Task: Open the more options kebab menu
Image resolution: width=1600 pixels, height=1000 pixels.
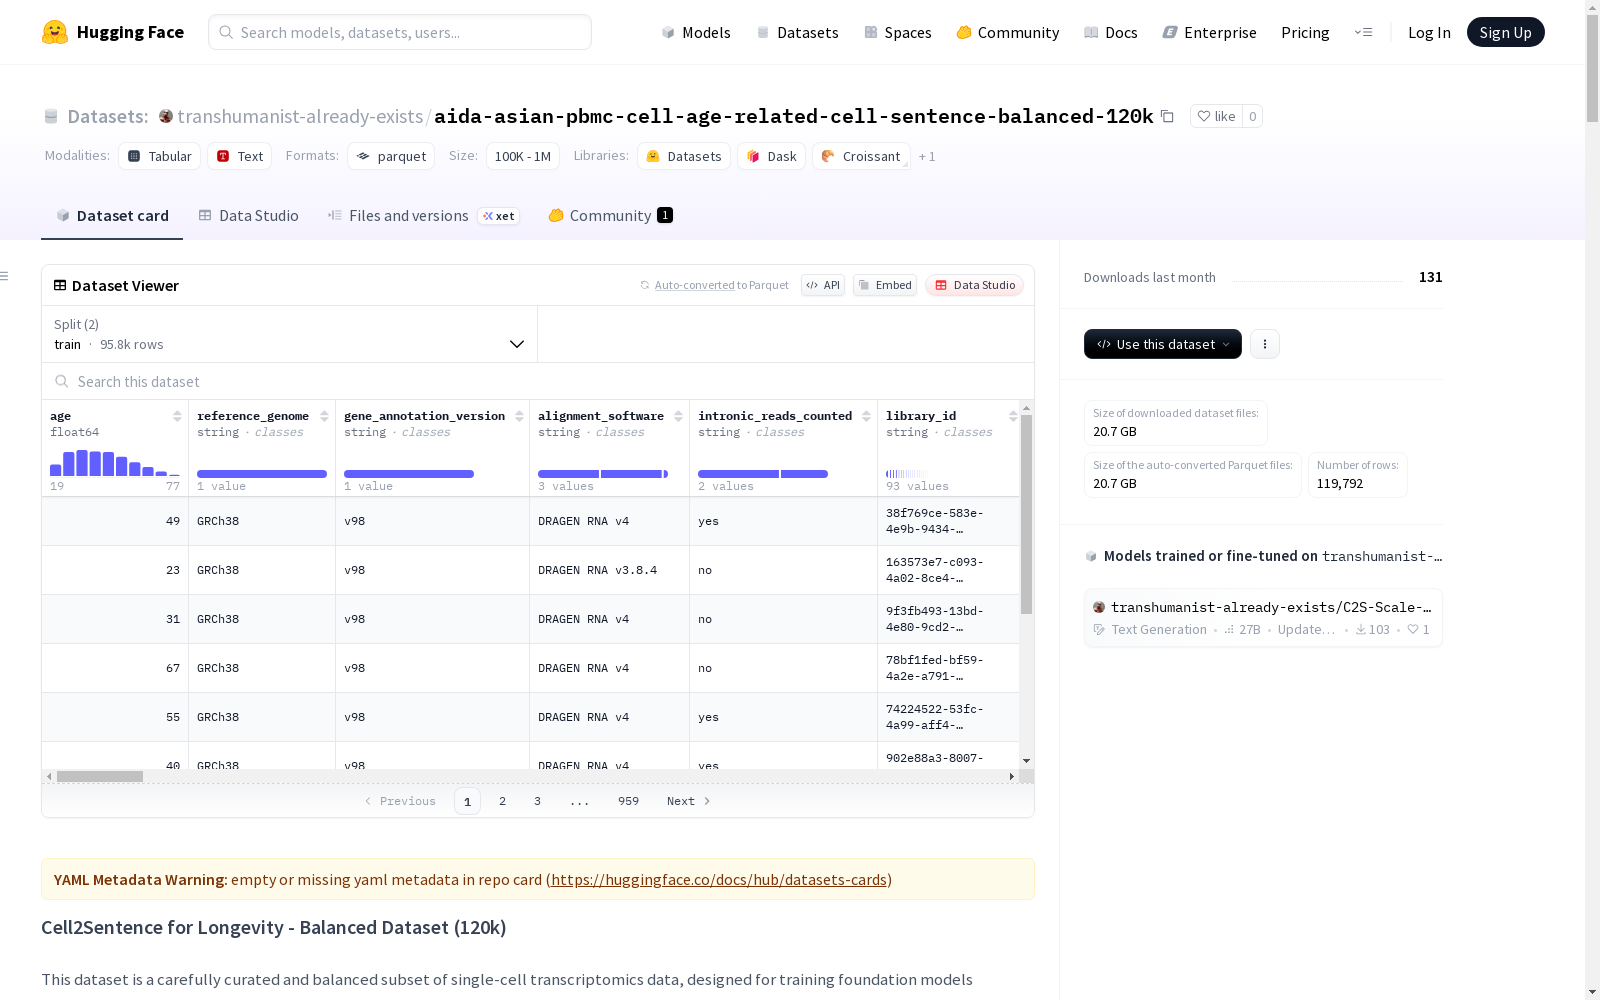Action: pyautogui.click(x=1265, y=344)
